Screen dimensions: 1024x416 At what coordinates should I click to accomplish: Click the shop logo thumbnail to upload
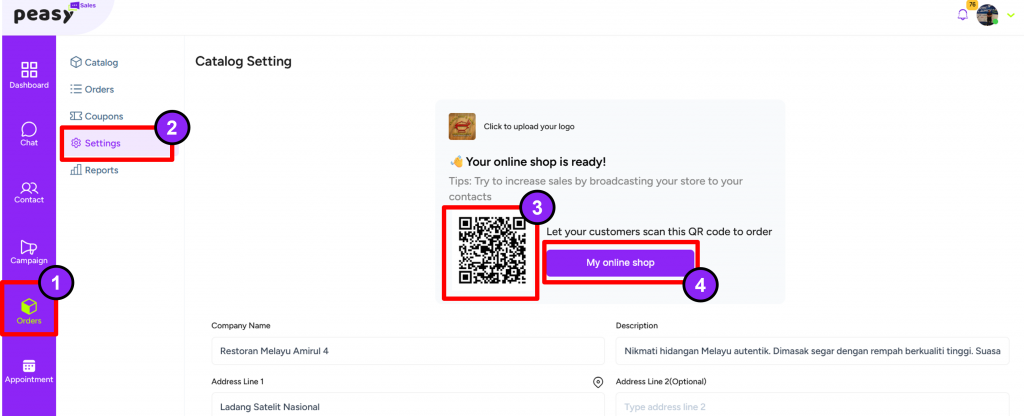pos(462,127)
